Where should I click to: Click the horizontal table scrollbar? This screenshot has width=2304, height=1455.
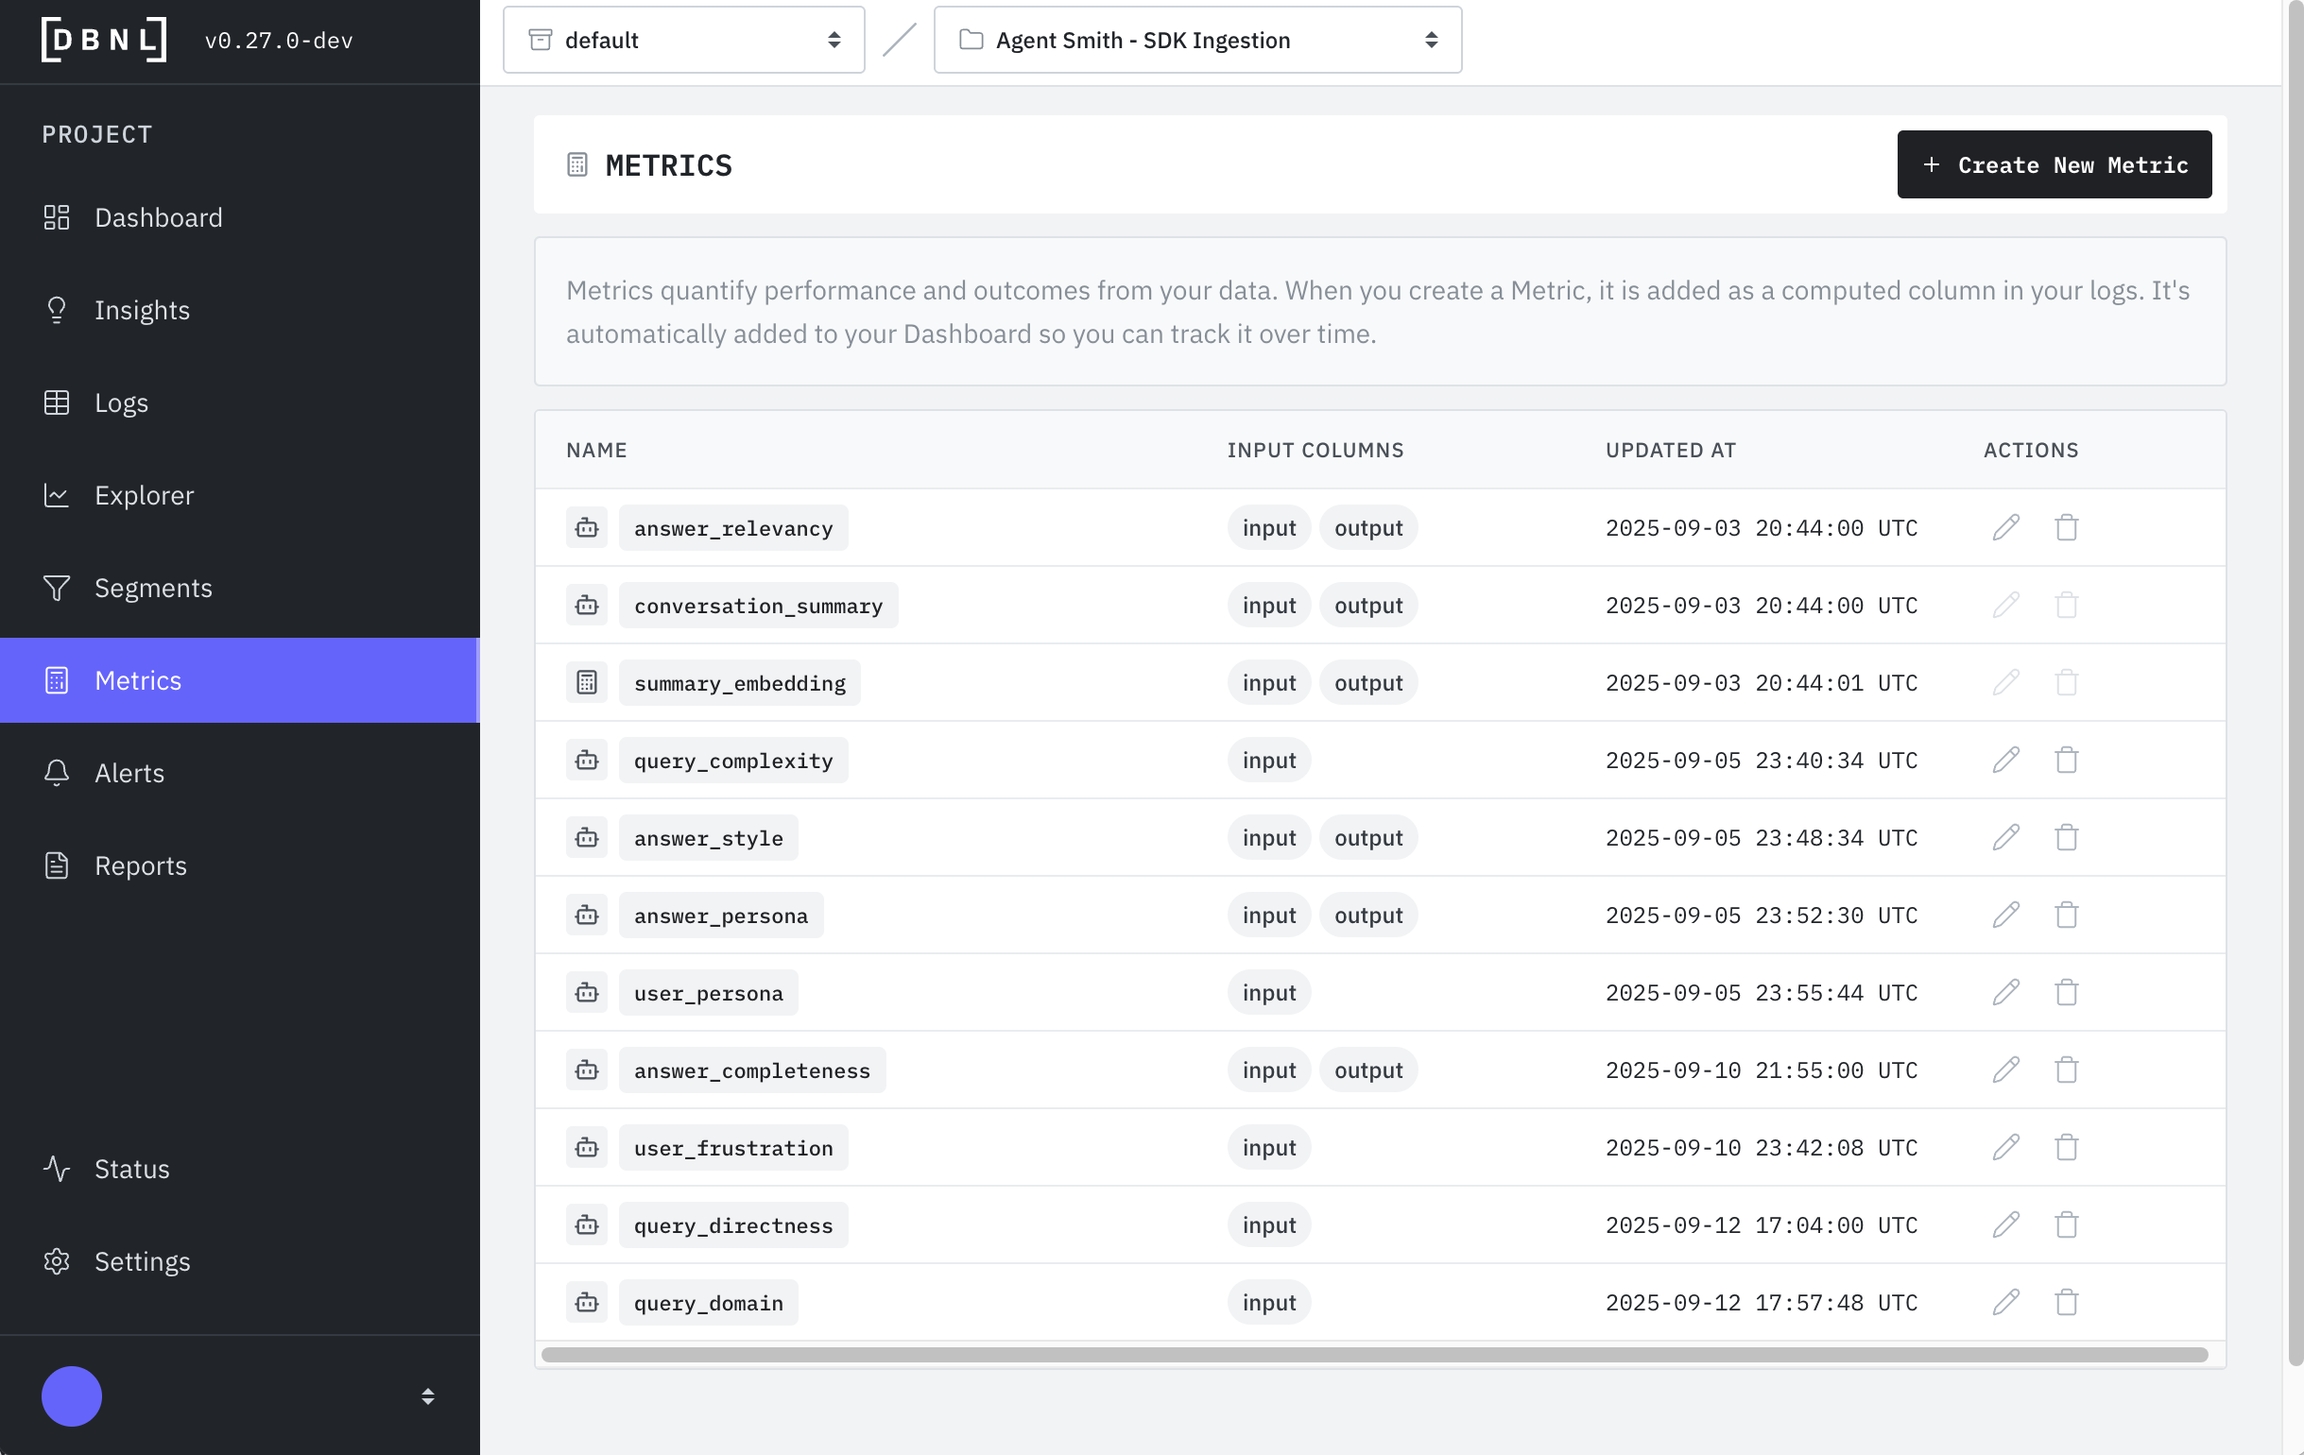point(1374,1355)
